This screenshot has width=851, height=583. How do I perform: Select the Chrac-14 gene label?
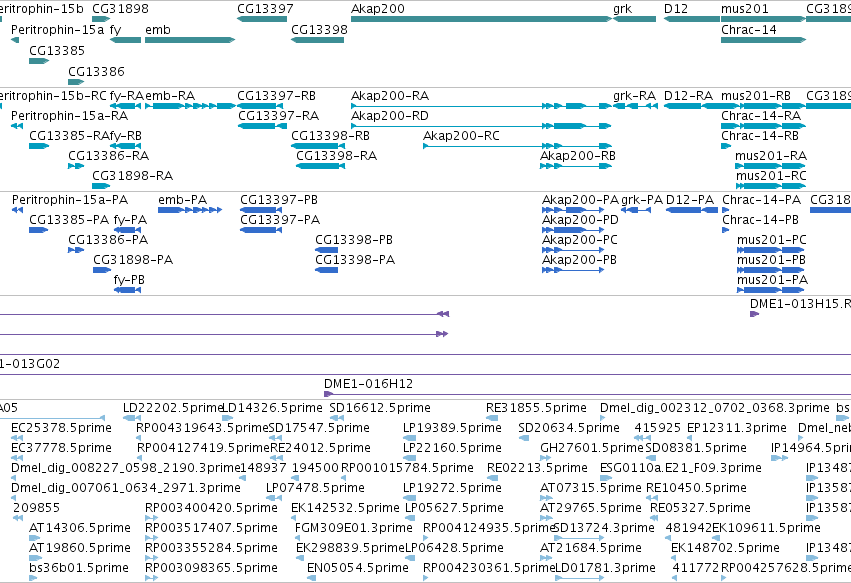[x=748, y=30]
